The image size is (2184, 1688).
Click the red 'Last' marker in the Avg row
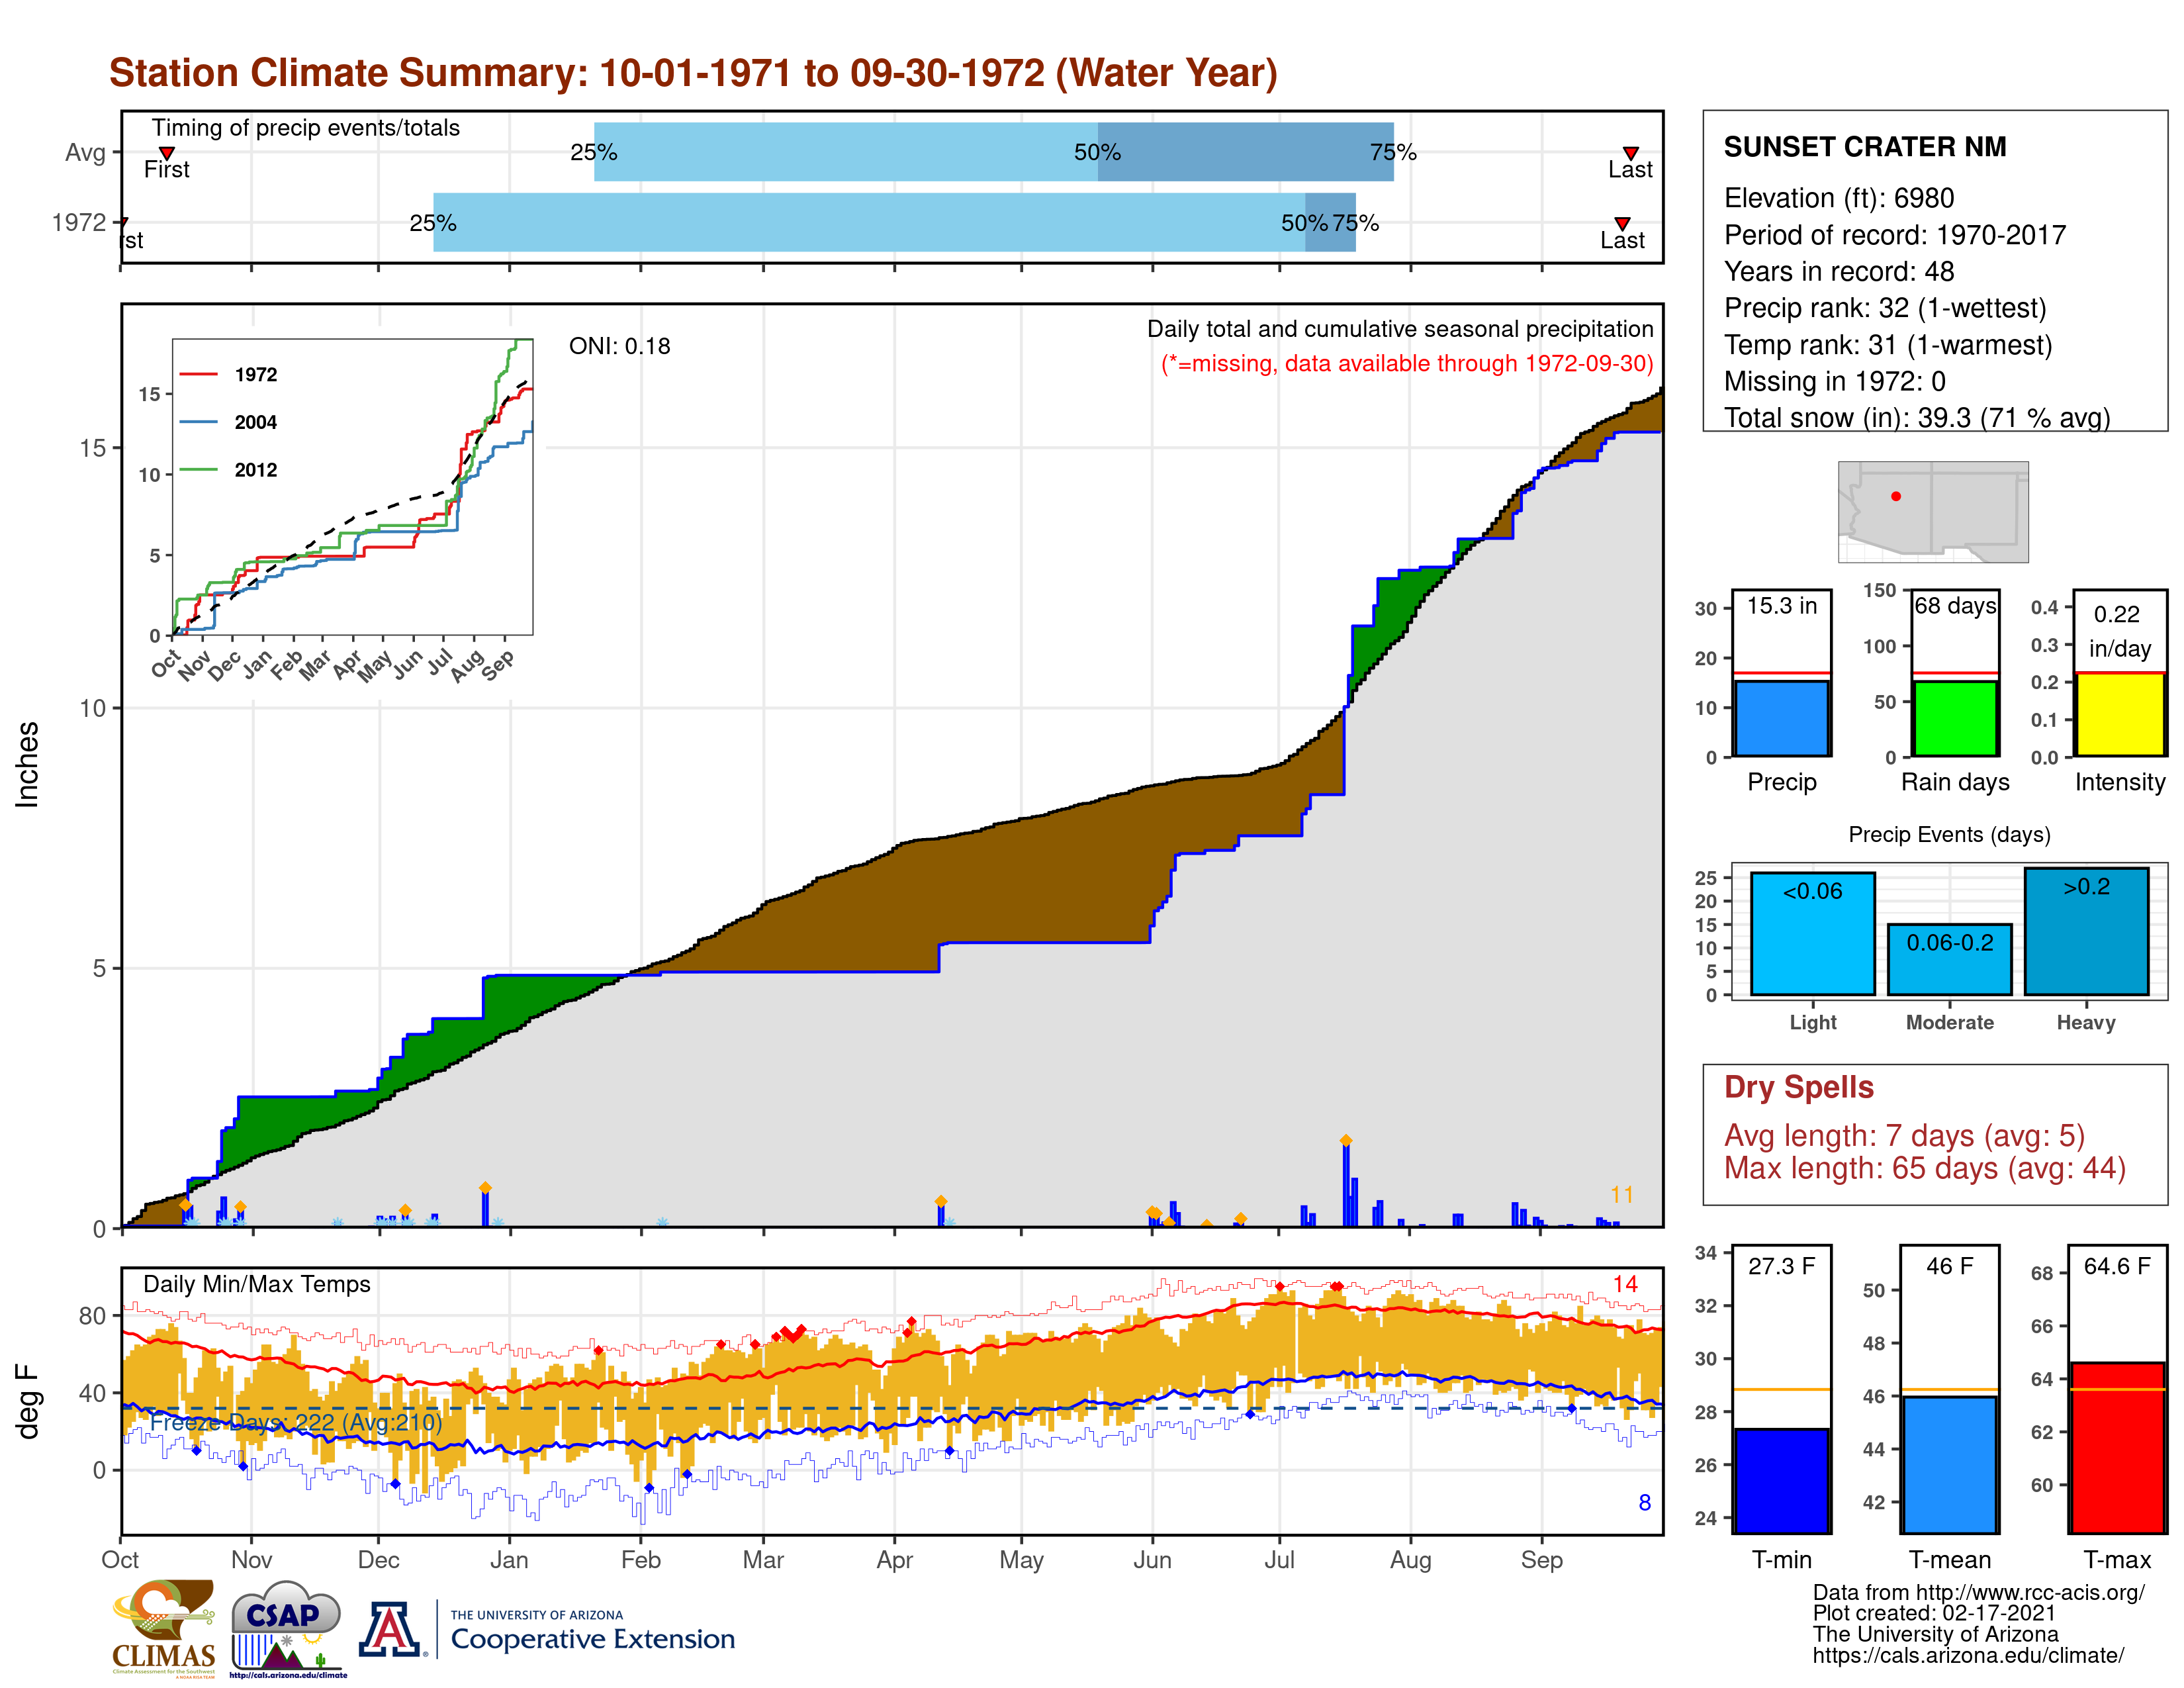[x=1630, y=153]
